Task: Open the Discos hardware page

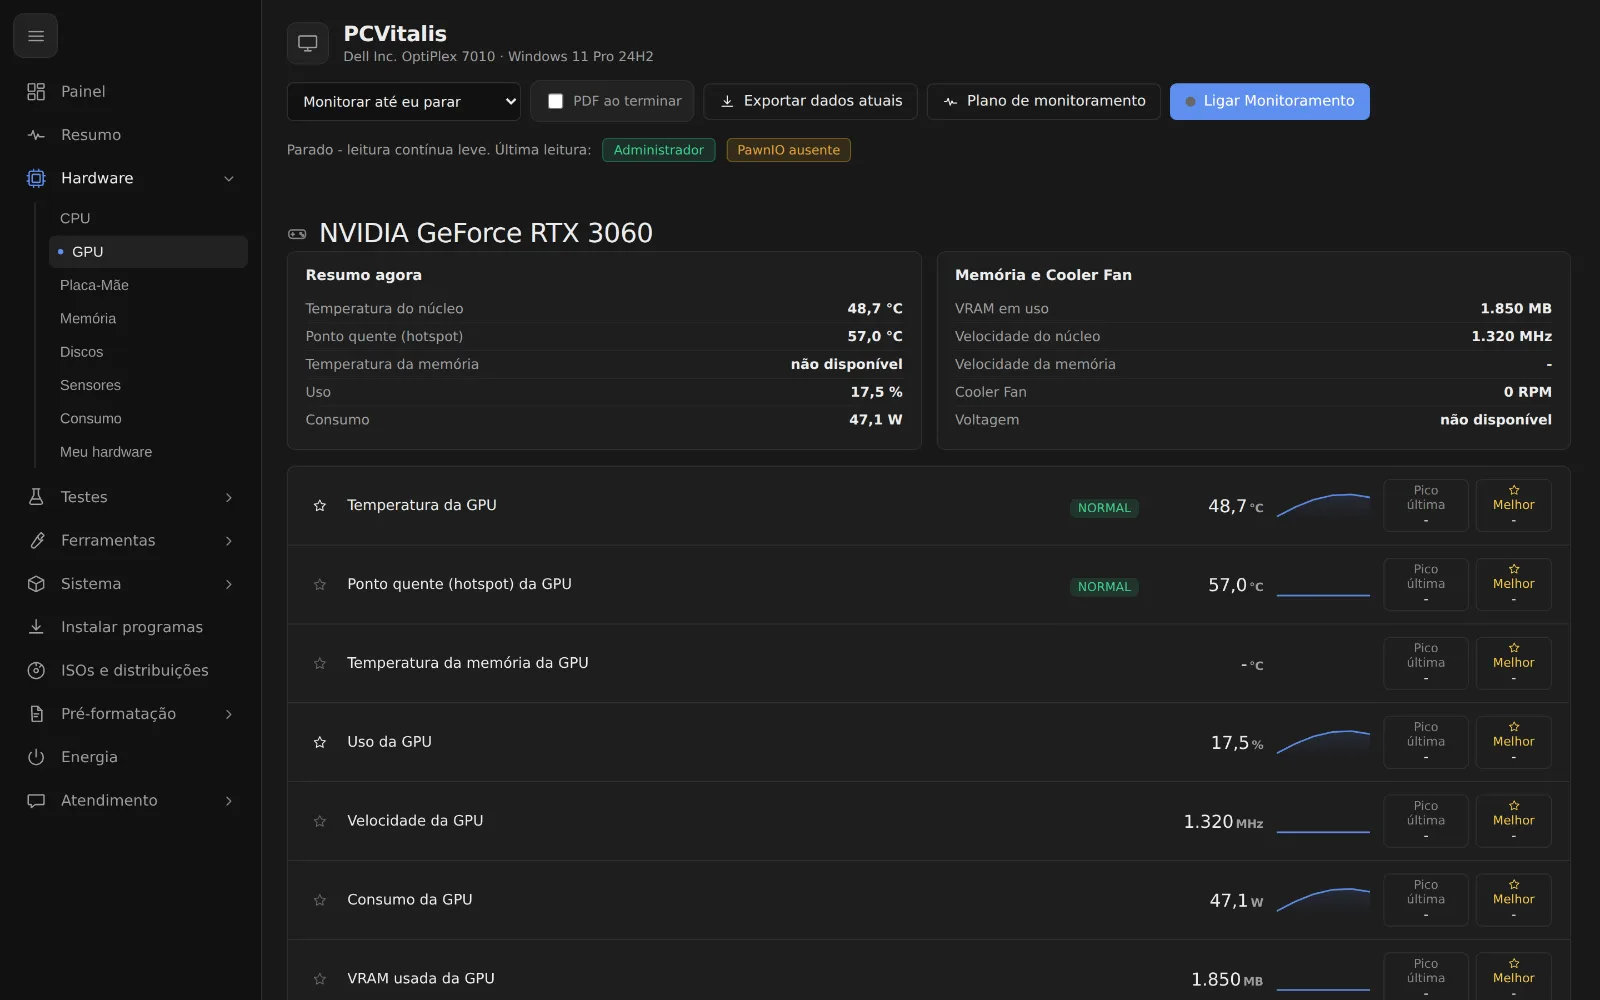Action: tap(148, 352)
